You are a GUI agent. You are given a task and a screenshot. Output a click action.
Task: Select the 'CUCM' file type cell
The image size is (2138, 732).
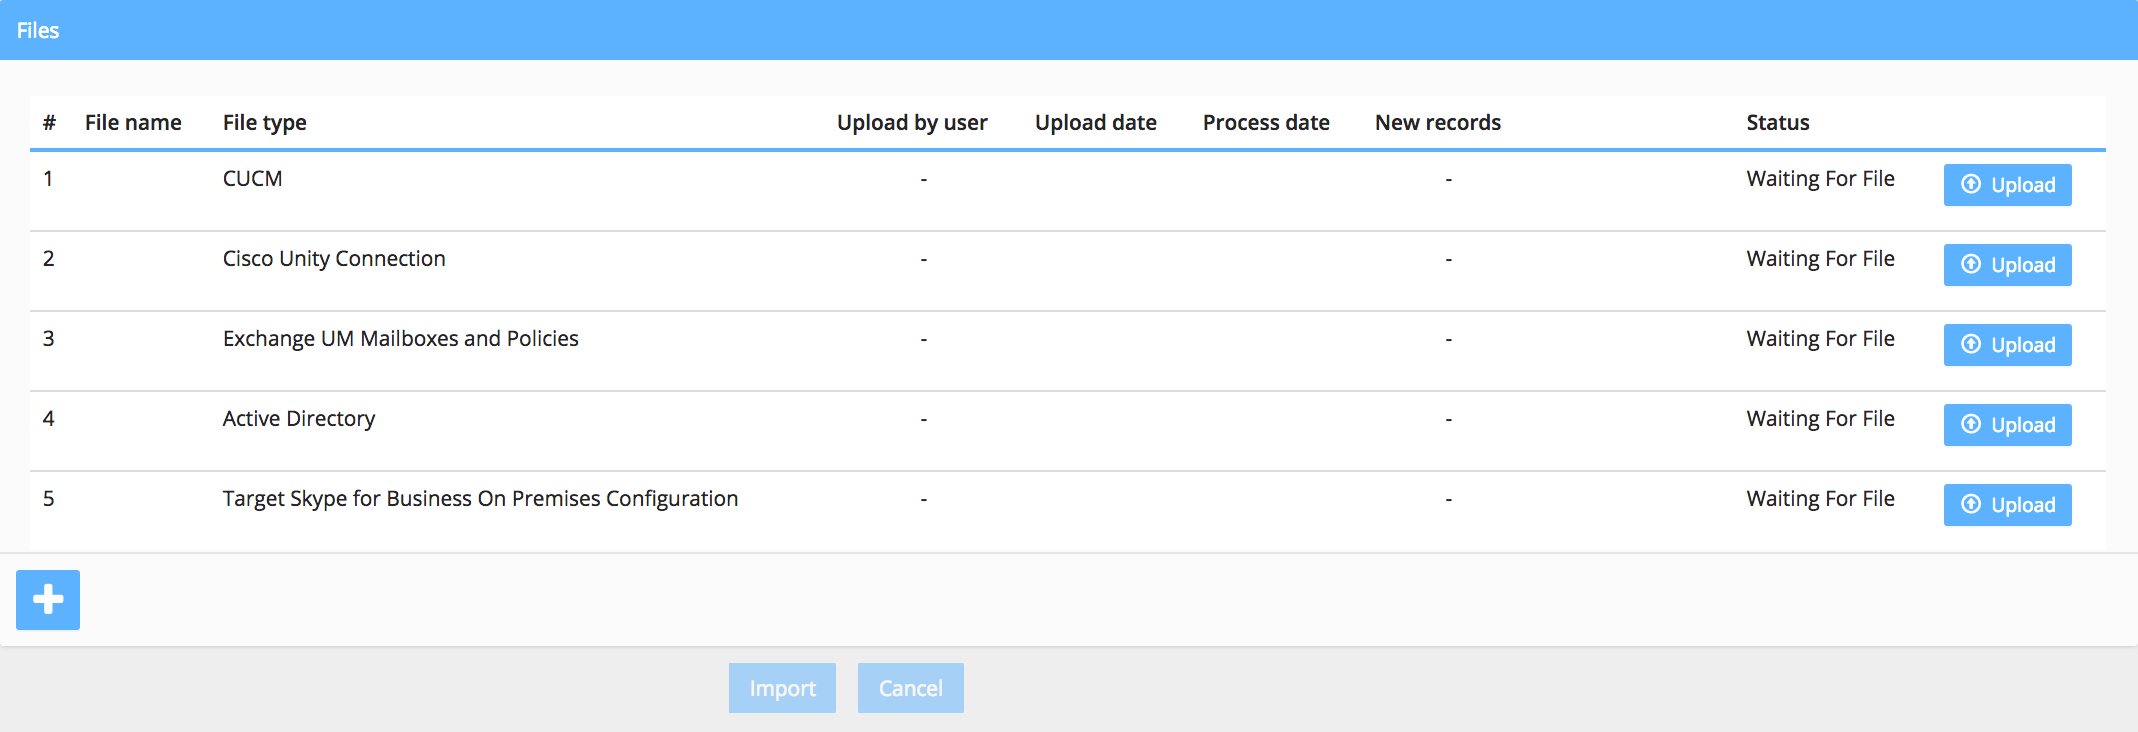click(x=252, y=178)
